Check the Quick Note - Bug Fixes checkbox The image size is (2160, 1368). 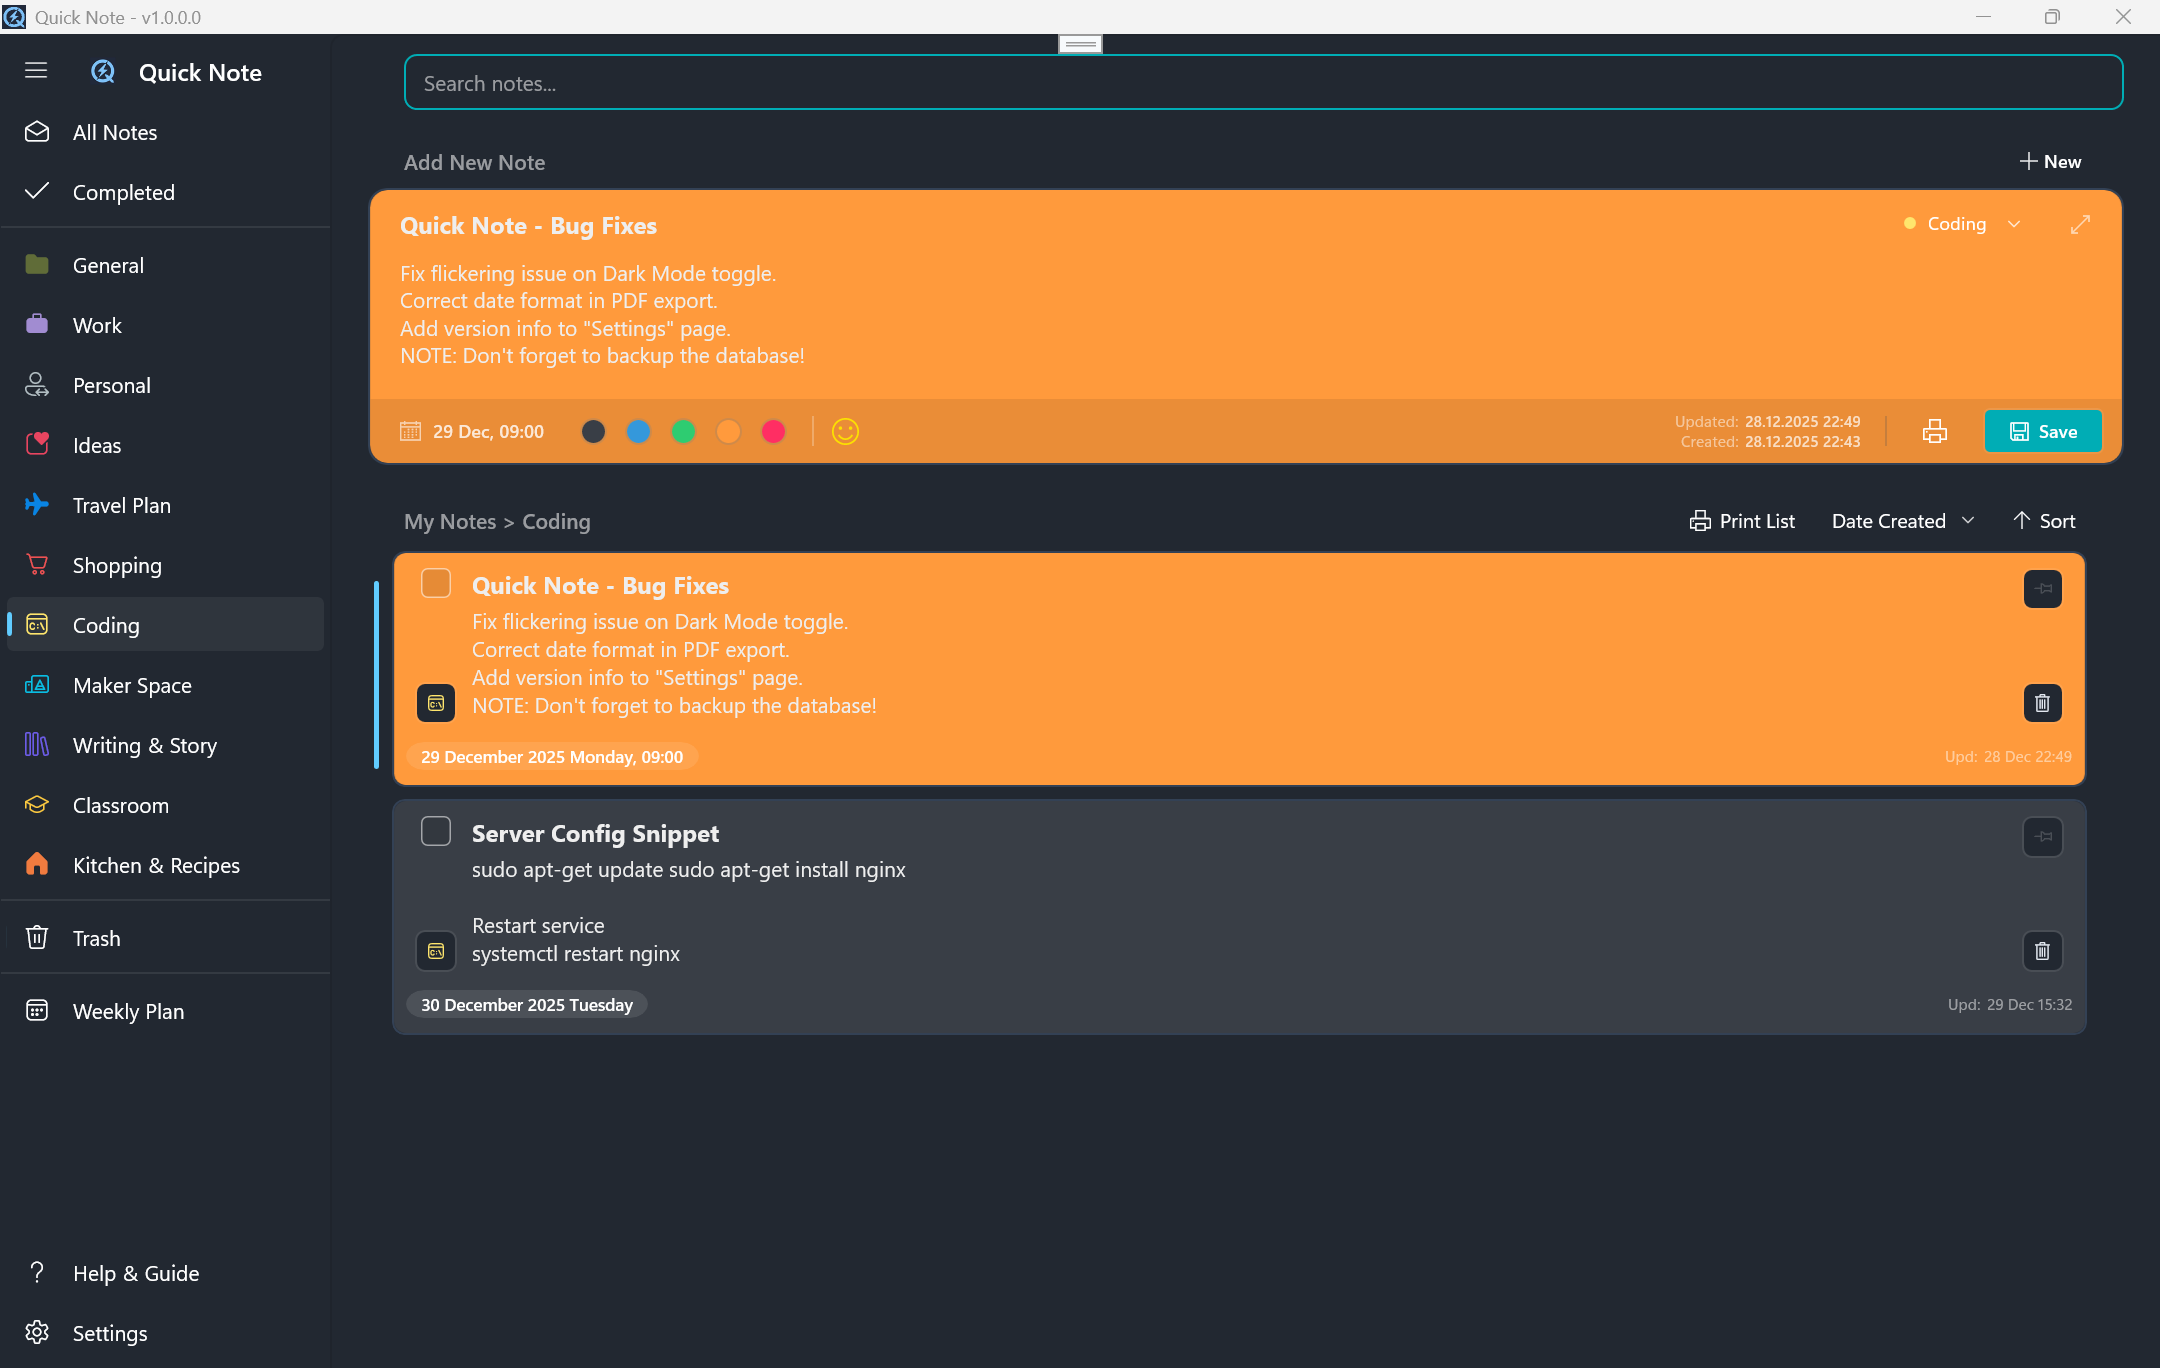pyautogui.click(x=436, y=583)
